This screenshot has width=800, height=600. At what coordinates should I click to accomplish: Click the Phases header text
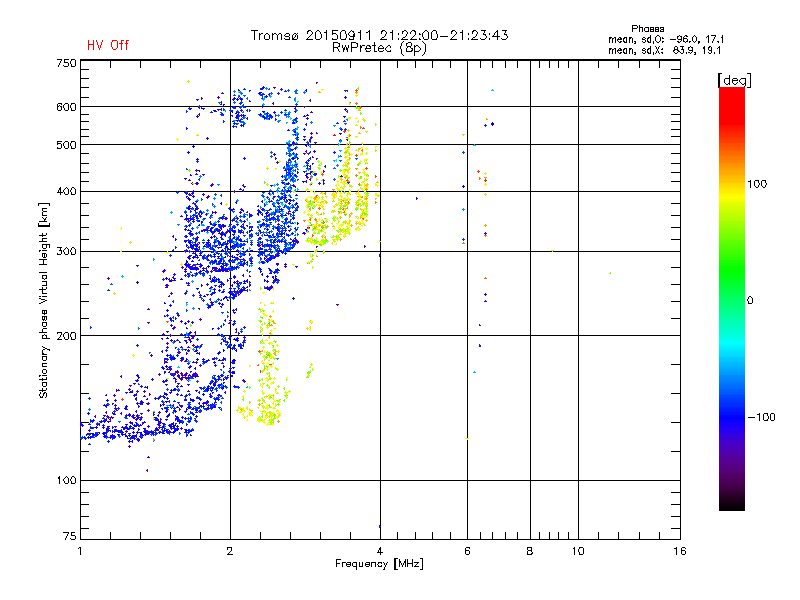point(647,29)
